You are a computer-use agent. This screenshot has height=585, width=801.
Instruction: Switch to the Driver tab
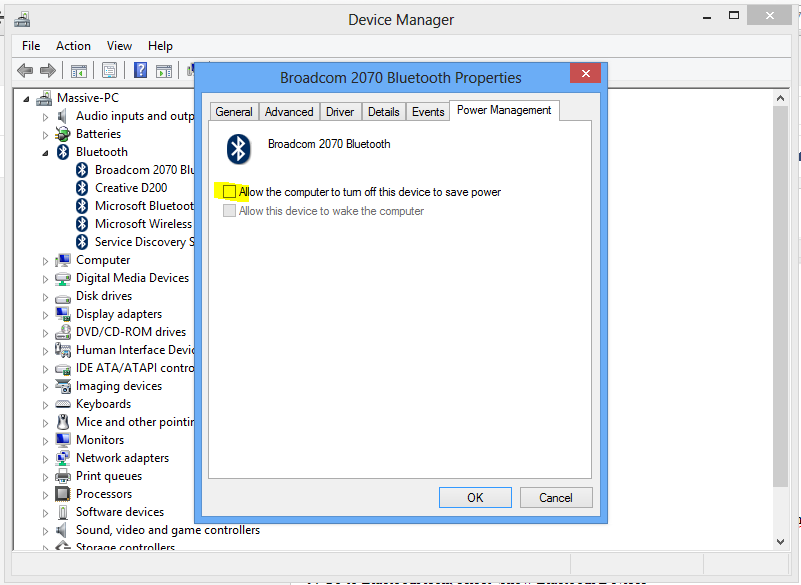pyautogui.click(x=340, y=112)
